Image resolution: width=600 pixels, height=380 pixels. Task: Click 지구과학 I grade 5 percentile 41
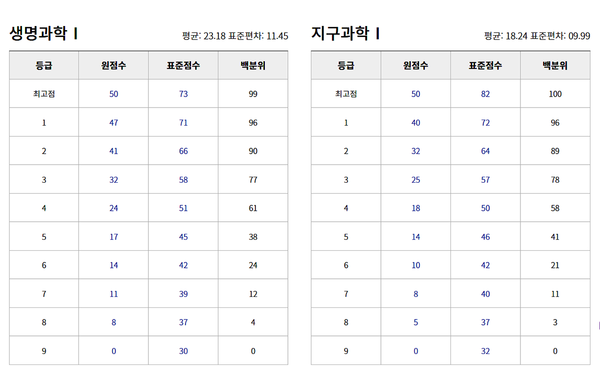coord(555,237)
